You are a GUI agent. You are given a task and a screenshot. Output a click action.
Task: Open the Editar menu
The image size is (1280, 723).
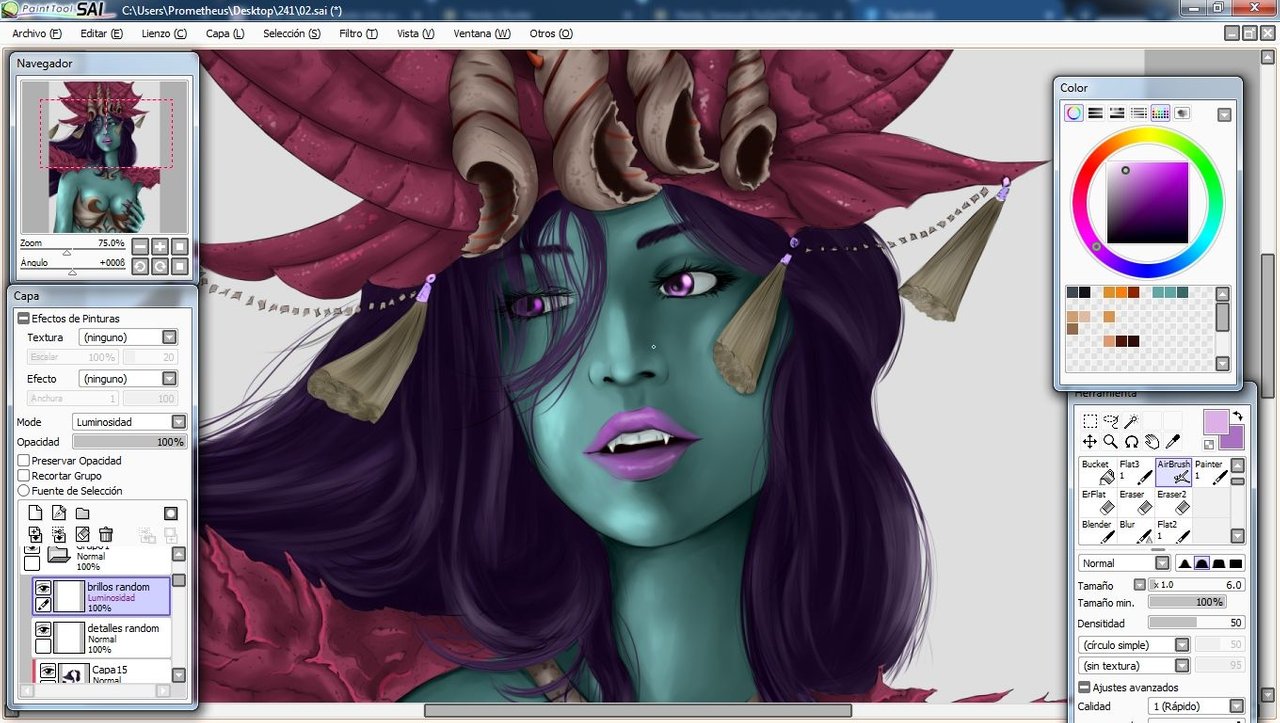(x=101, y=33)
